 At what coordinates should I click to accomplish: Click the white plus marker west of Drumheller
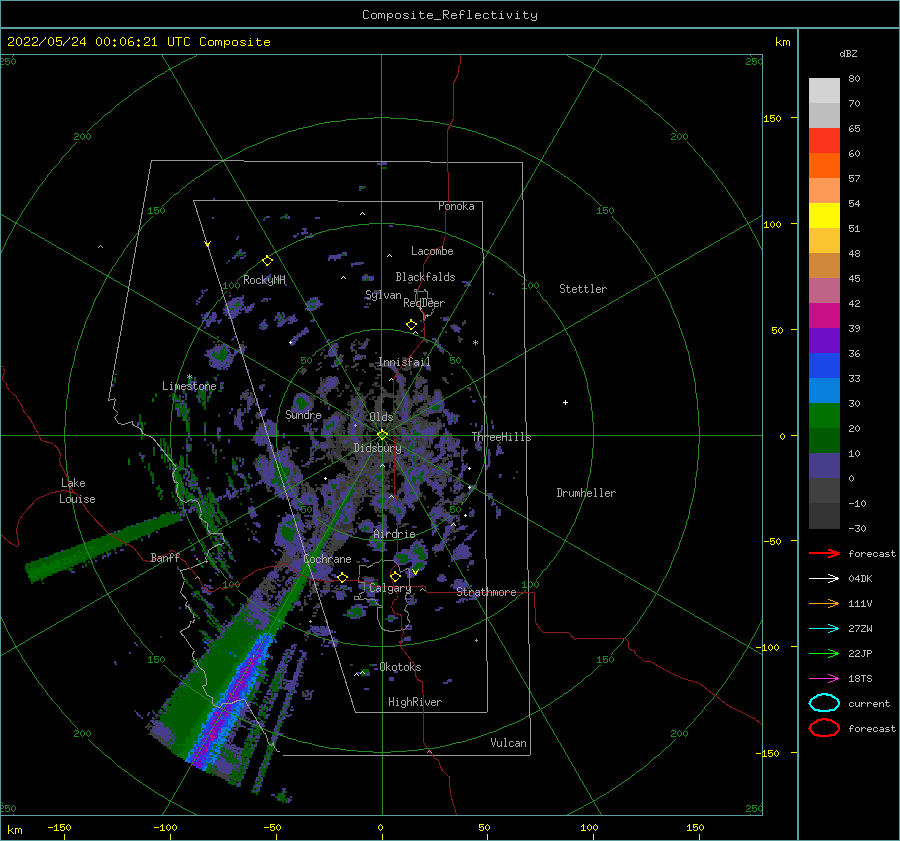pos(565,402)
